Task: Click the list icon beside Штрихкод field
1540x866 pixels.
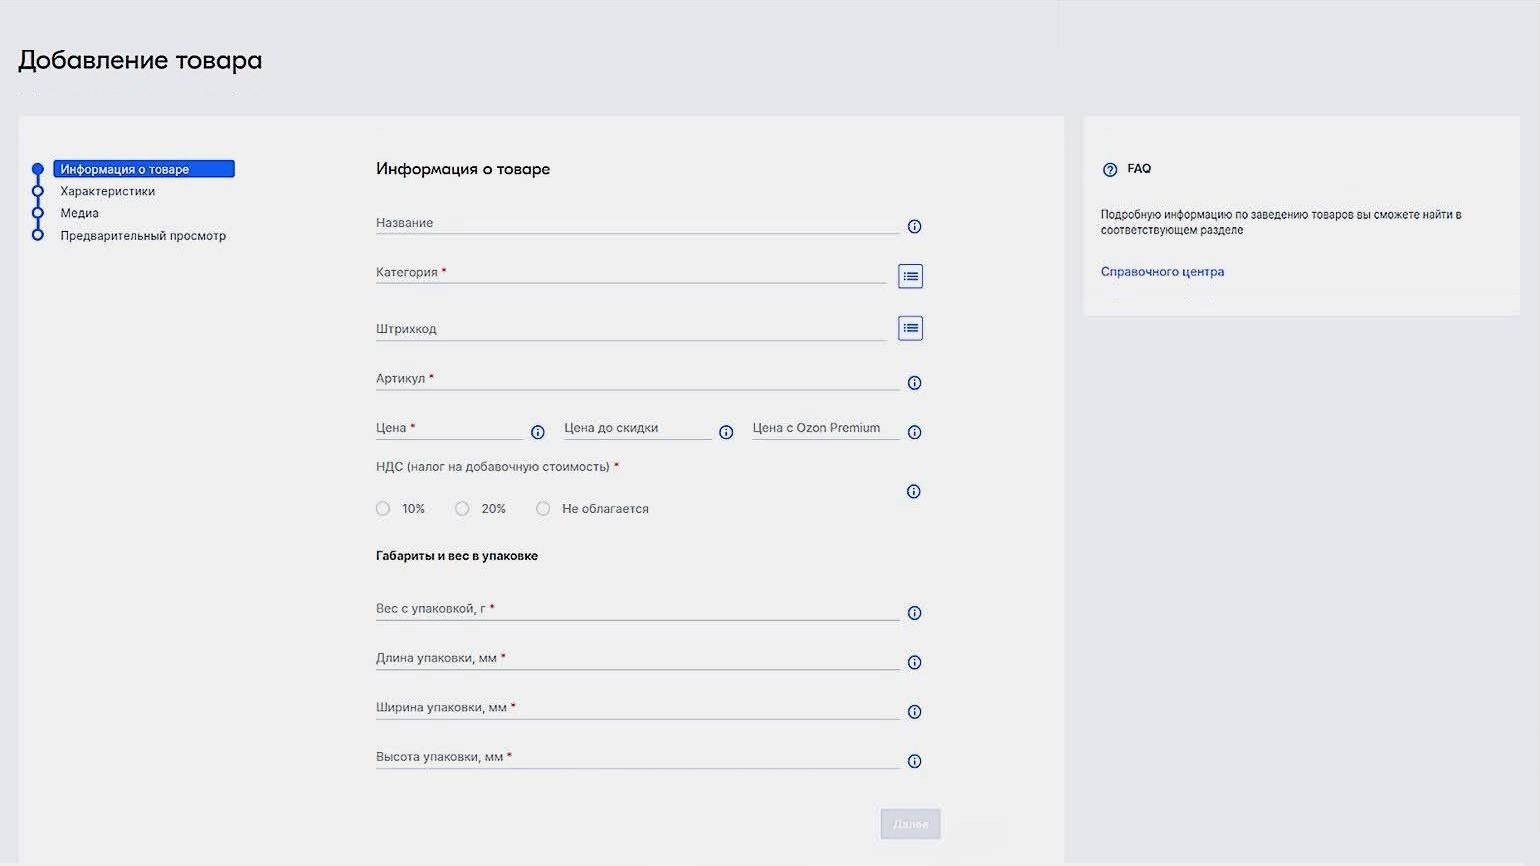Action: (x=910, y=328)
